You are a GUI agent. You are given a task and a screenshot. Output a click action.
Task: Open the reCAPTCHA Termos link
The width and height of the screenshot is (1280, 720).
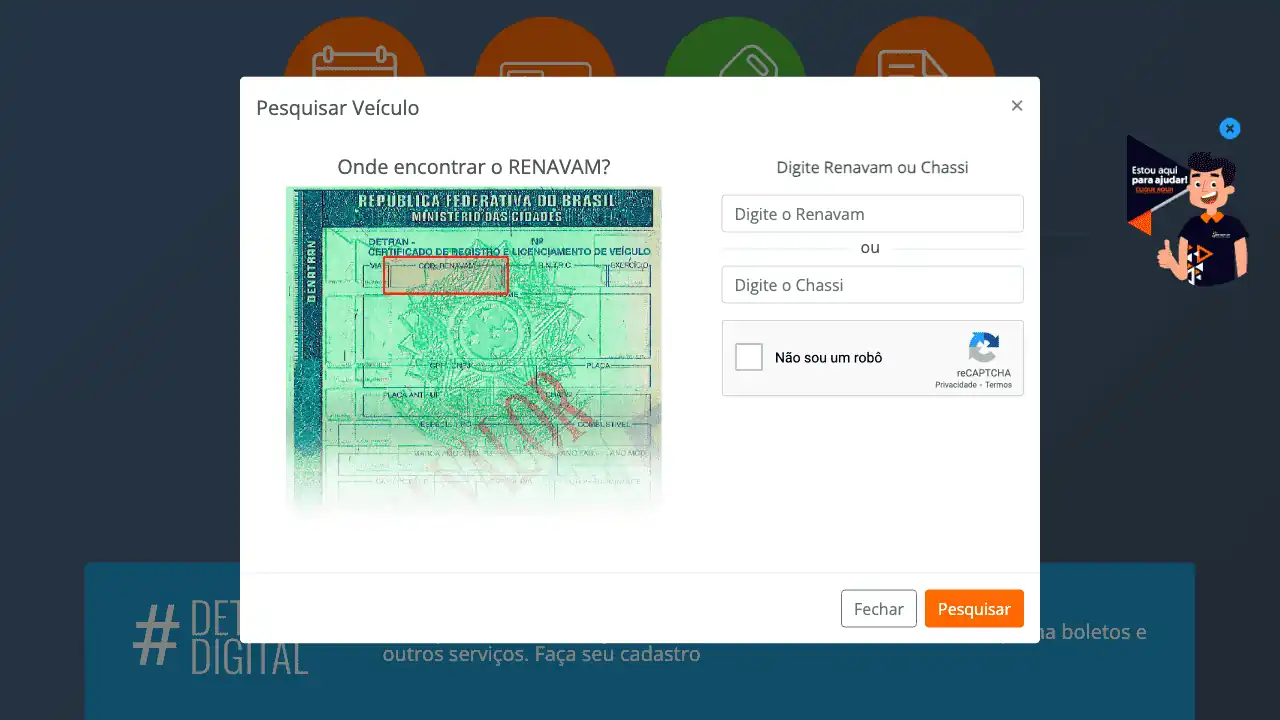(x=998, y=385)
